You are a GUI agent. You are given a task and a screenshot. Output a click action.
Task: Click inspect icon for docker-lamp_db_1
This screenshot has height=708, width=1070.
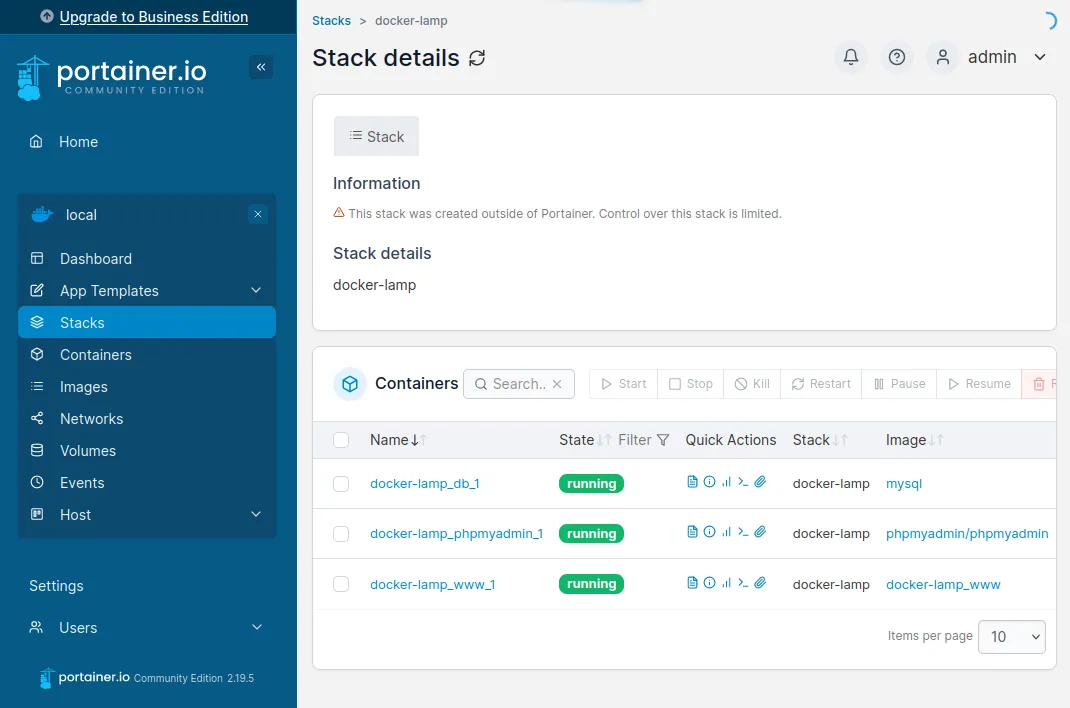pos(709,482)
